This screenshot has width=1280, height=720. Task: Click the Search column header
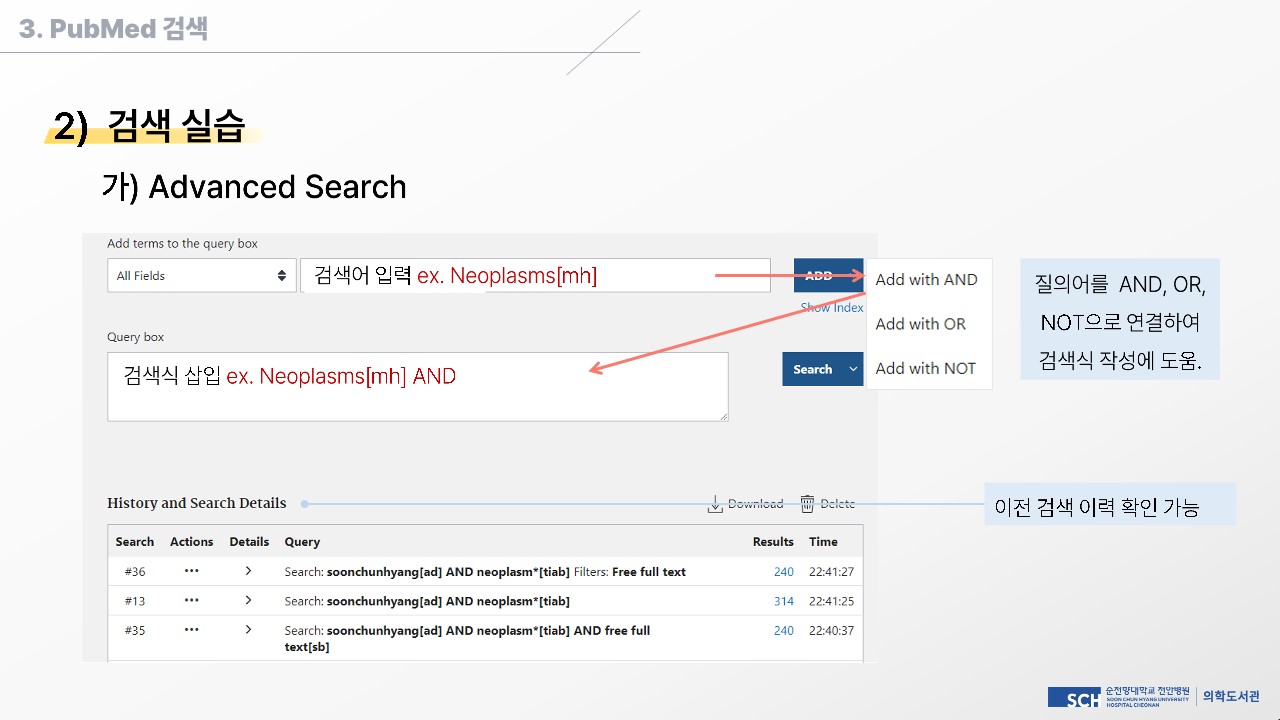pyautogui.click(x=134, y=542)
